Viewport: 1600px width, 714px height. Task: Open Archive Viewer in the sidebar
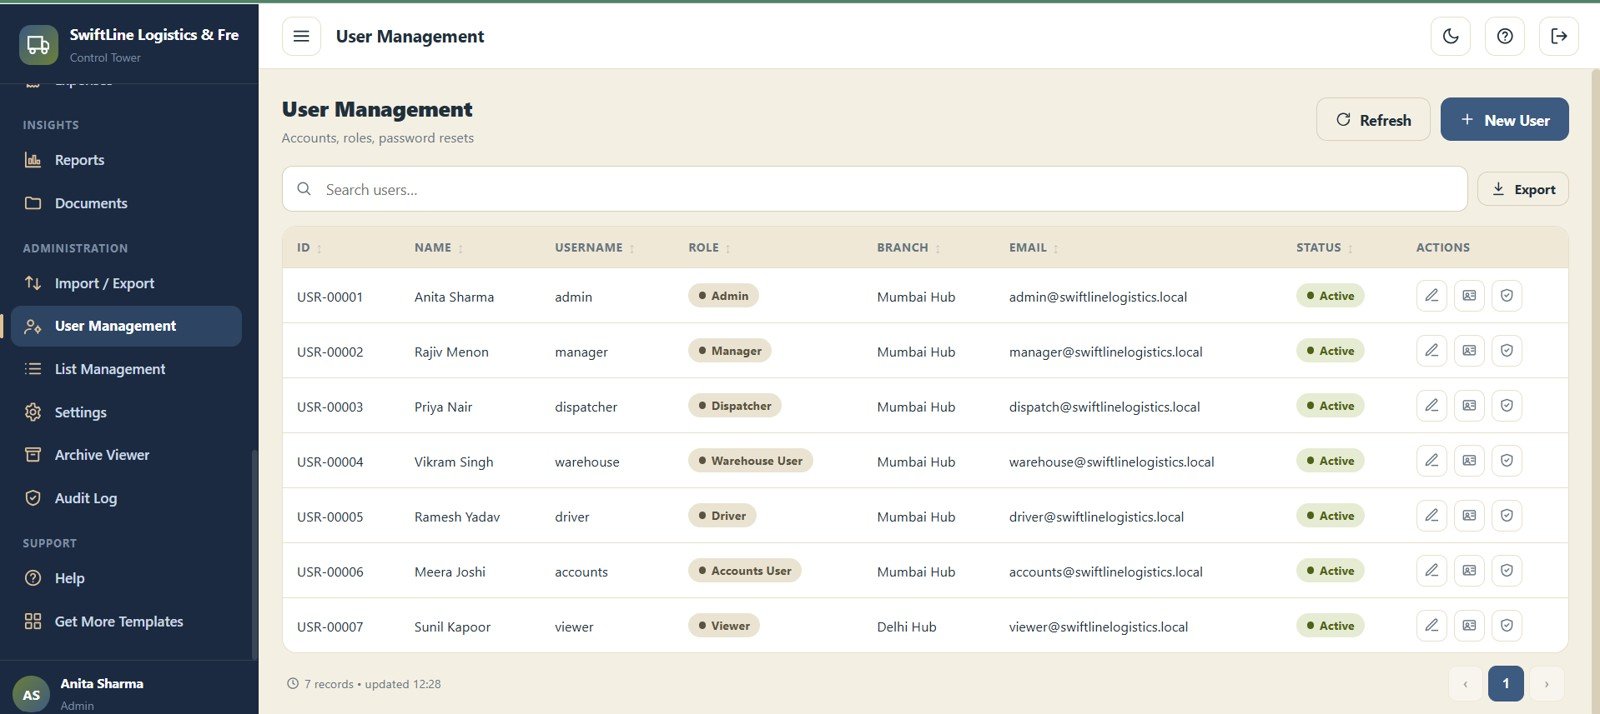point(126,455)
